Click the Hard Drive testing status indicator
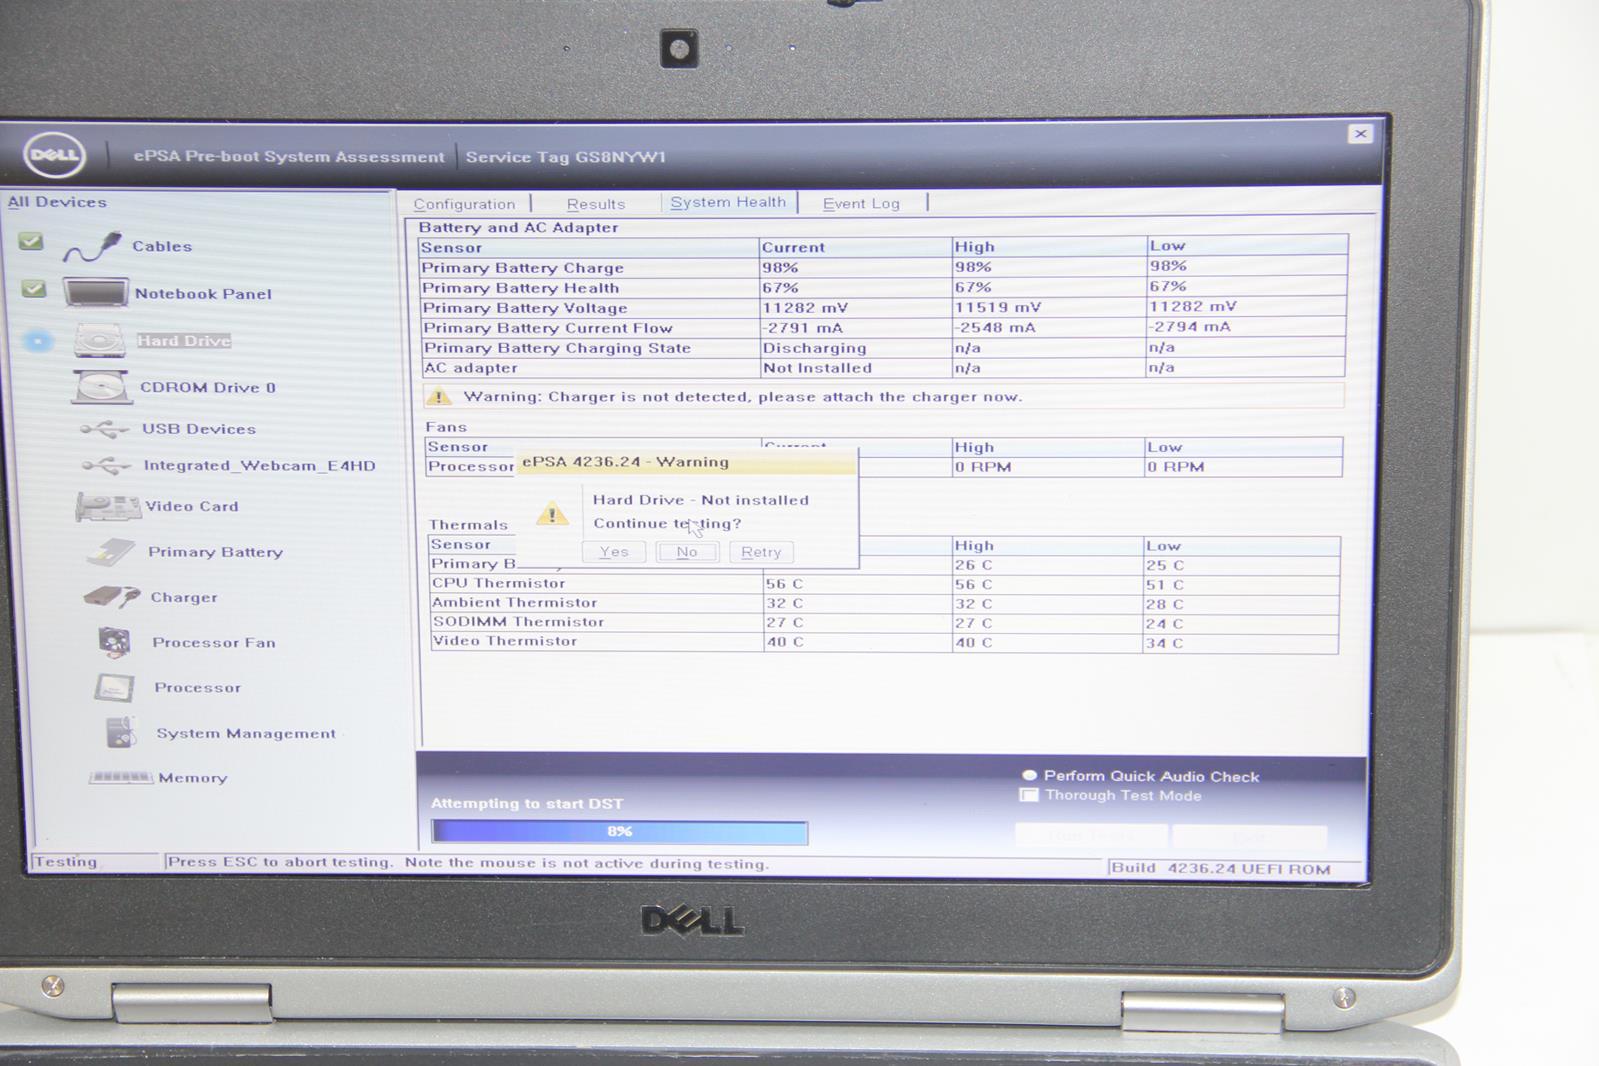 coord(38,341)
